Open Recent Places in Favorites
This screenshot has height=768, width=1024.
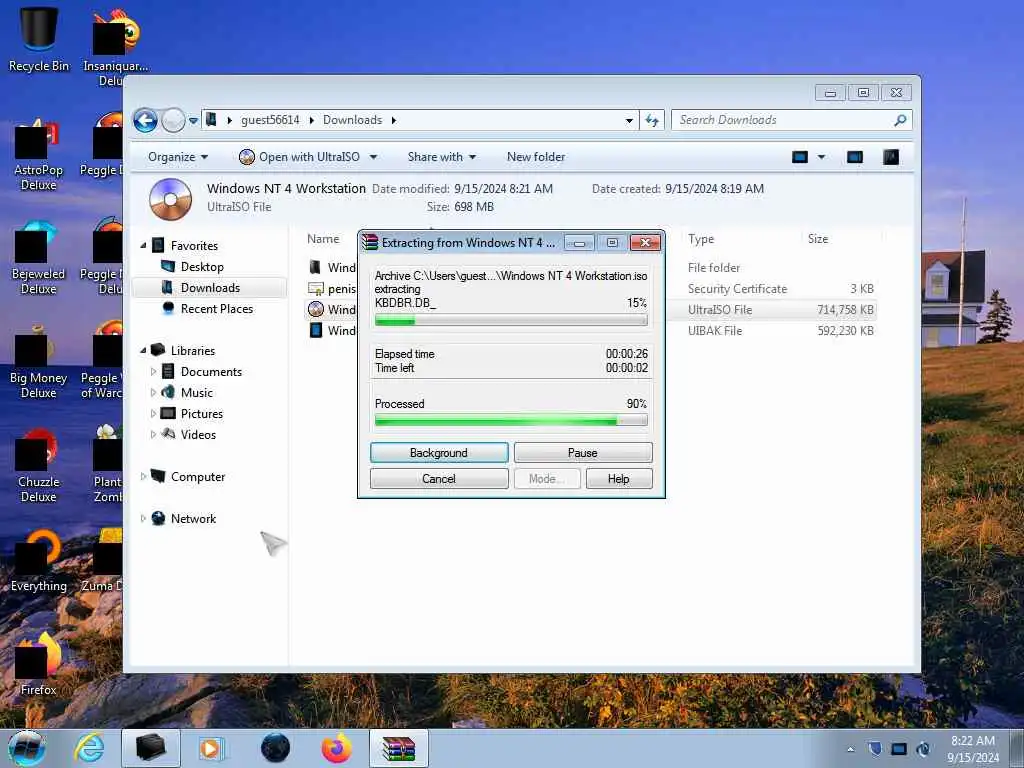click(216, 308)
